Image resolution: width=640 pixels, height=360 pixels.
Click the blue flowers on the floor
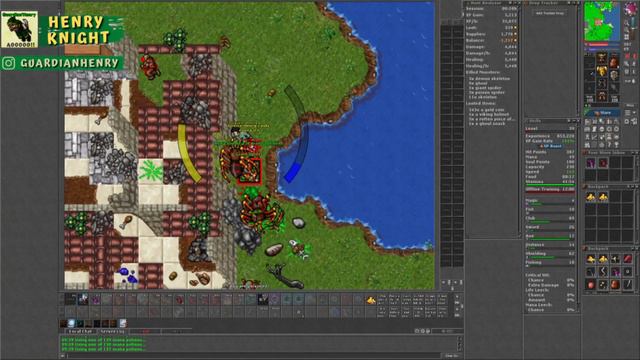(127, 274)
